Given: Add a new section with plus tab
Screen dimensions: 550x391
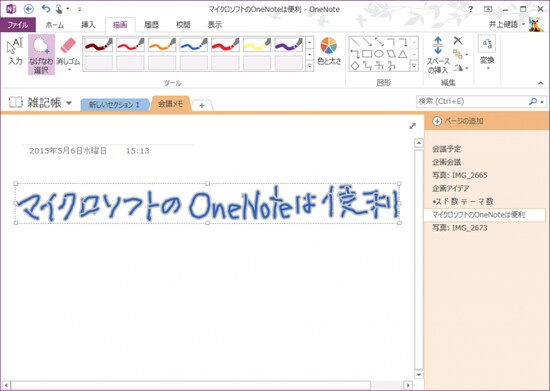Looking at the screenshot, I should pyautogui.click(x=202, y=105).
